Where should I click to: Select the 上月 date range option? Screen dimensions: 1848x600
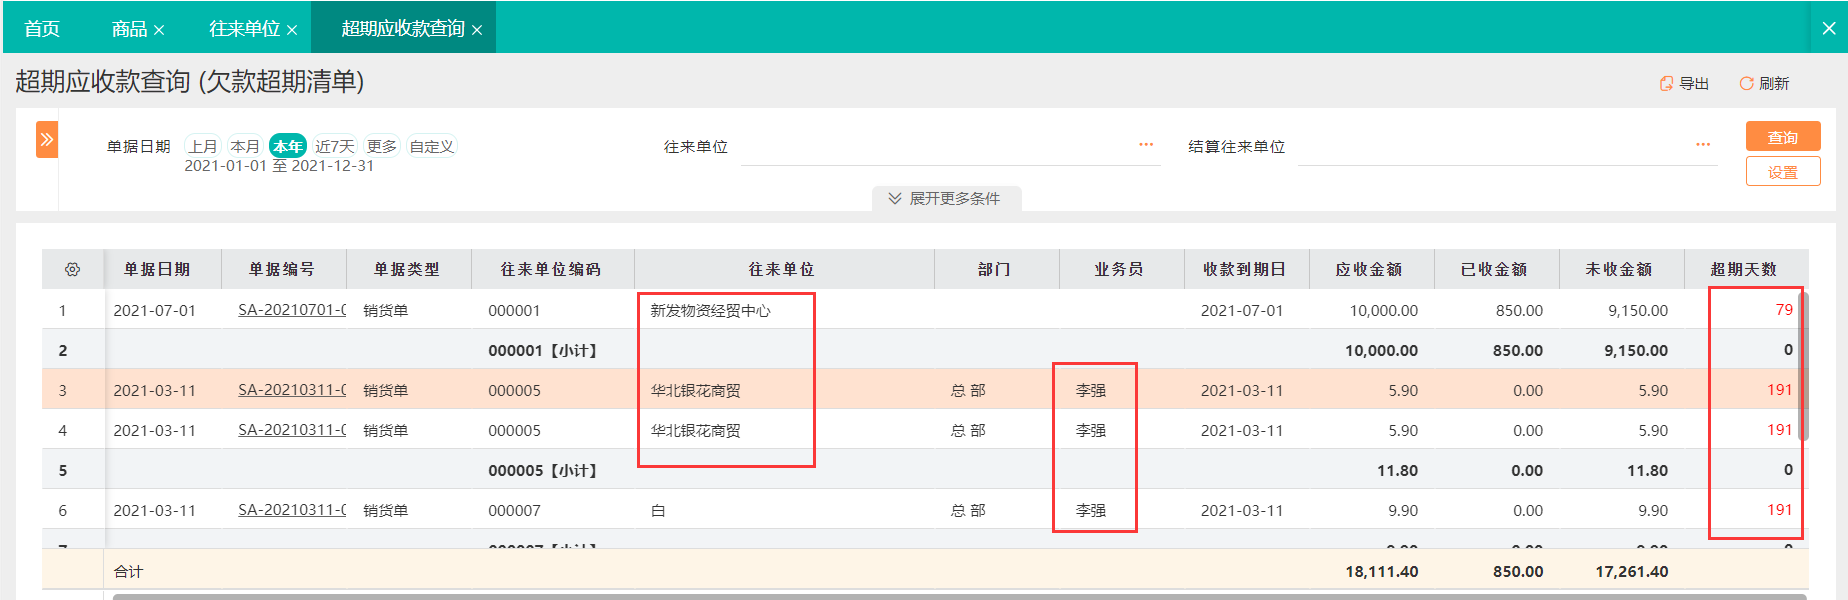point(203,146)
